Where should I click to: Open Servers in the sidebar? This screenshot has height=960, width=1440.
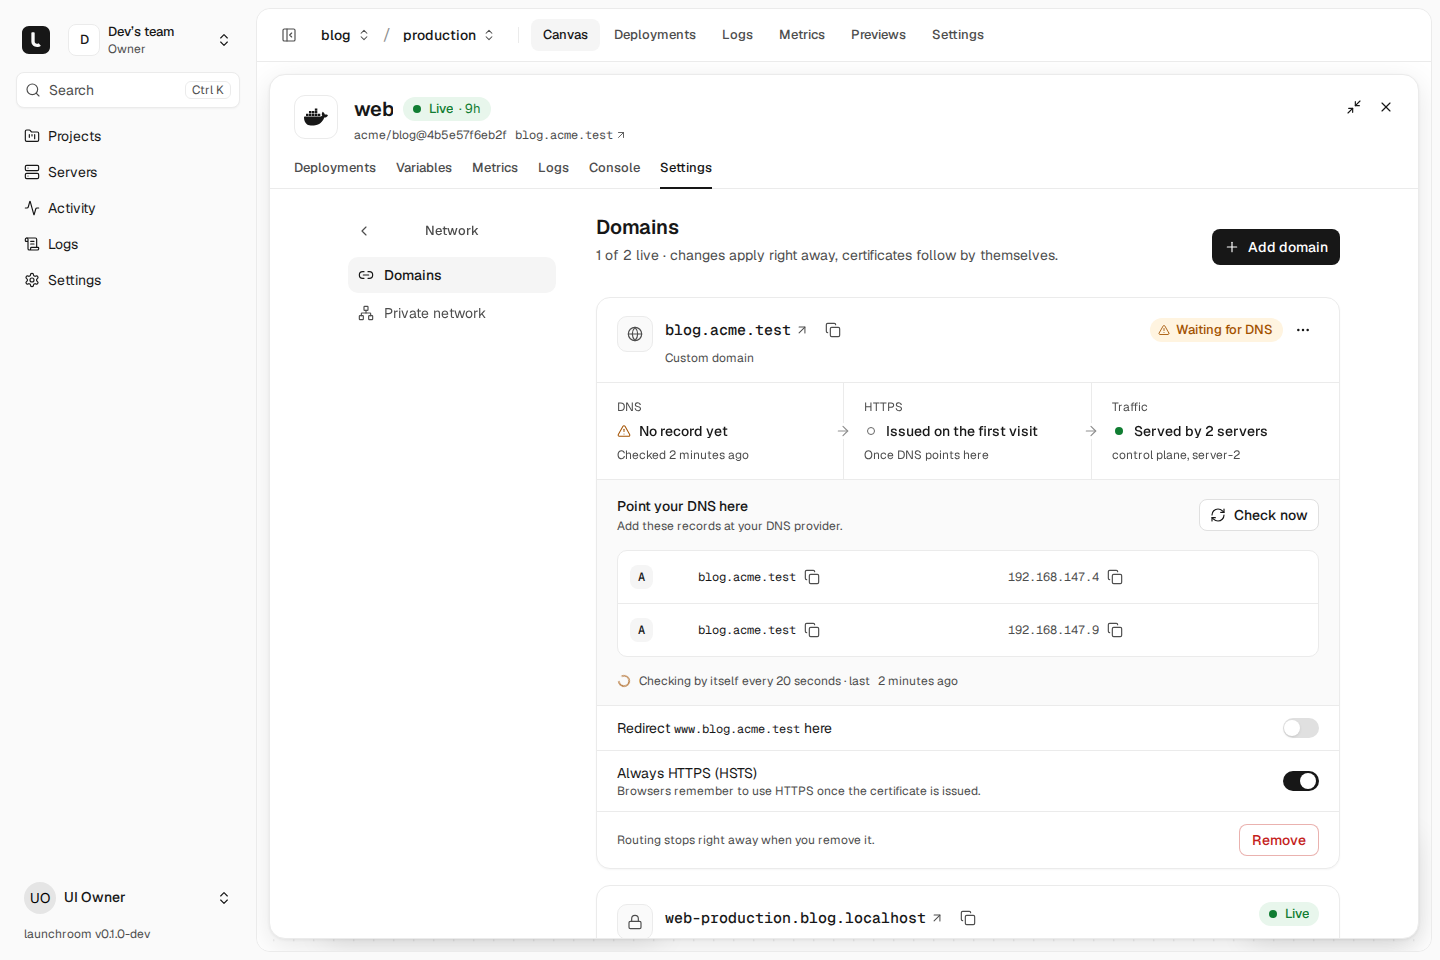[x=128, y=172]
